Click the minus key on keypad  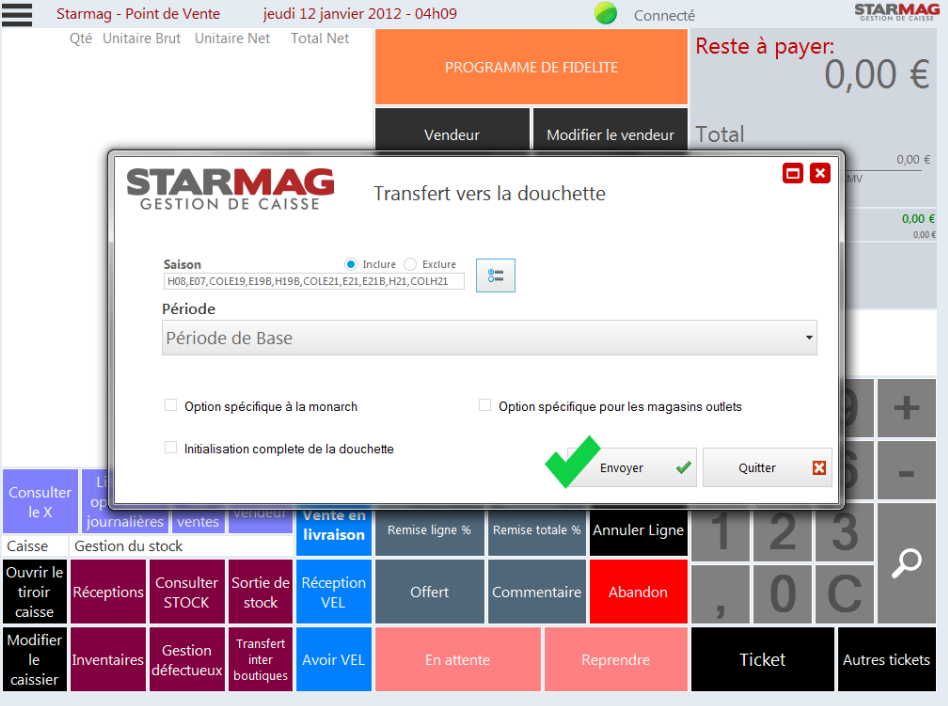click(x=906, y=470)
